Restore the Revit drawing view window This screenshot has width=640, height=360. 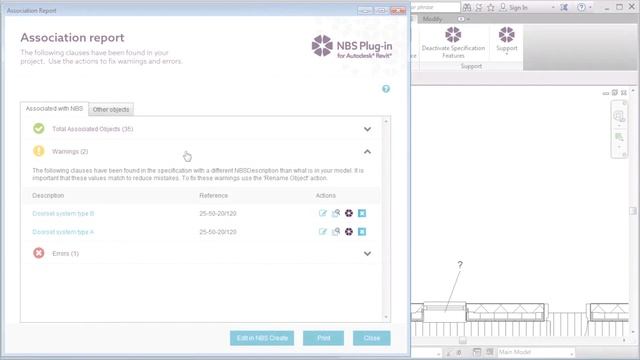click(x=614, y=93)
